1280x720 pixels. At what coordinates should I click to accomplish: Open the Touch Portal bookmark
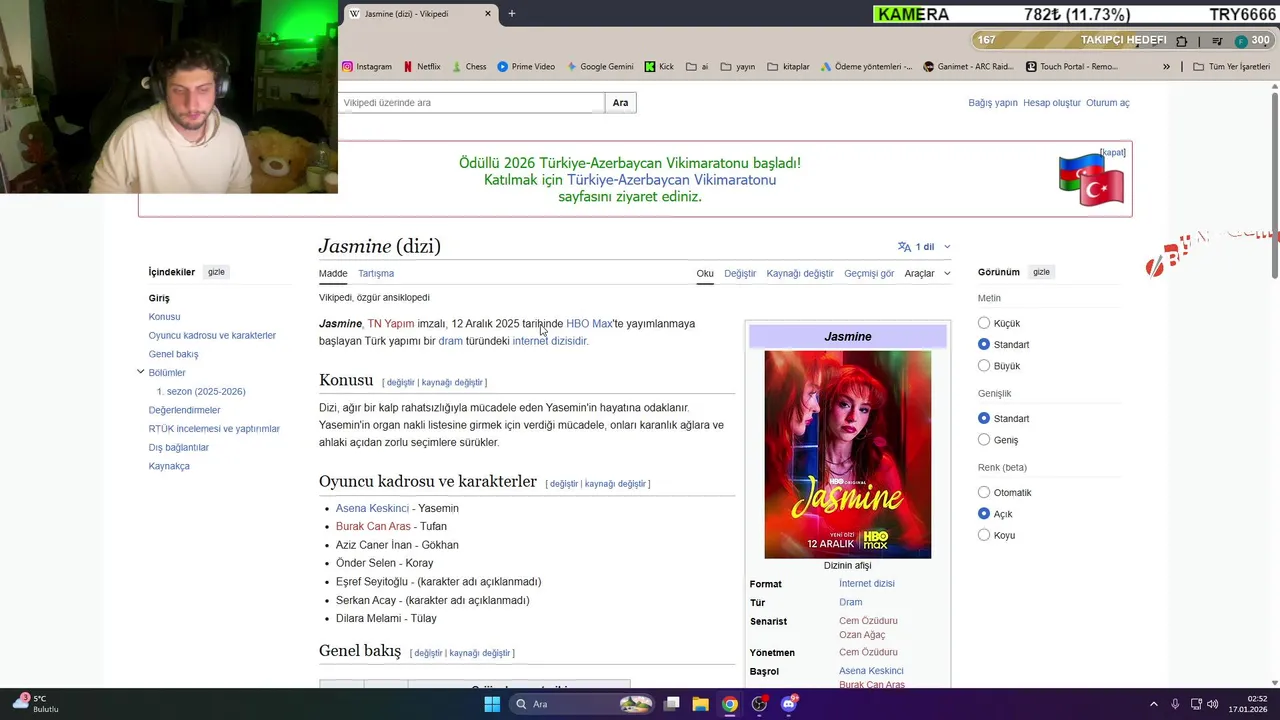[x=1072, y=67]
